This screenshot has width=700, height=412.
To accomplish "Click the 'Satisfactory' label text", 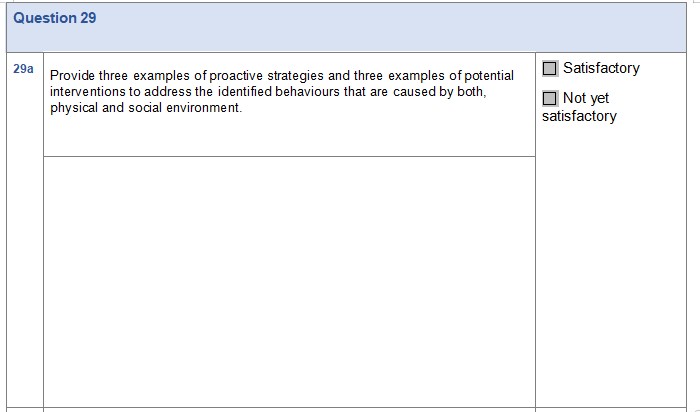I will click(x=601, y=69).
